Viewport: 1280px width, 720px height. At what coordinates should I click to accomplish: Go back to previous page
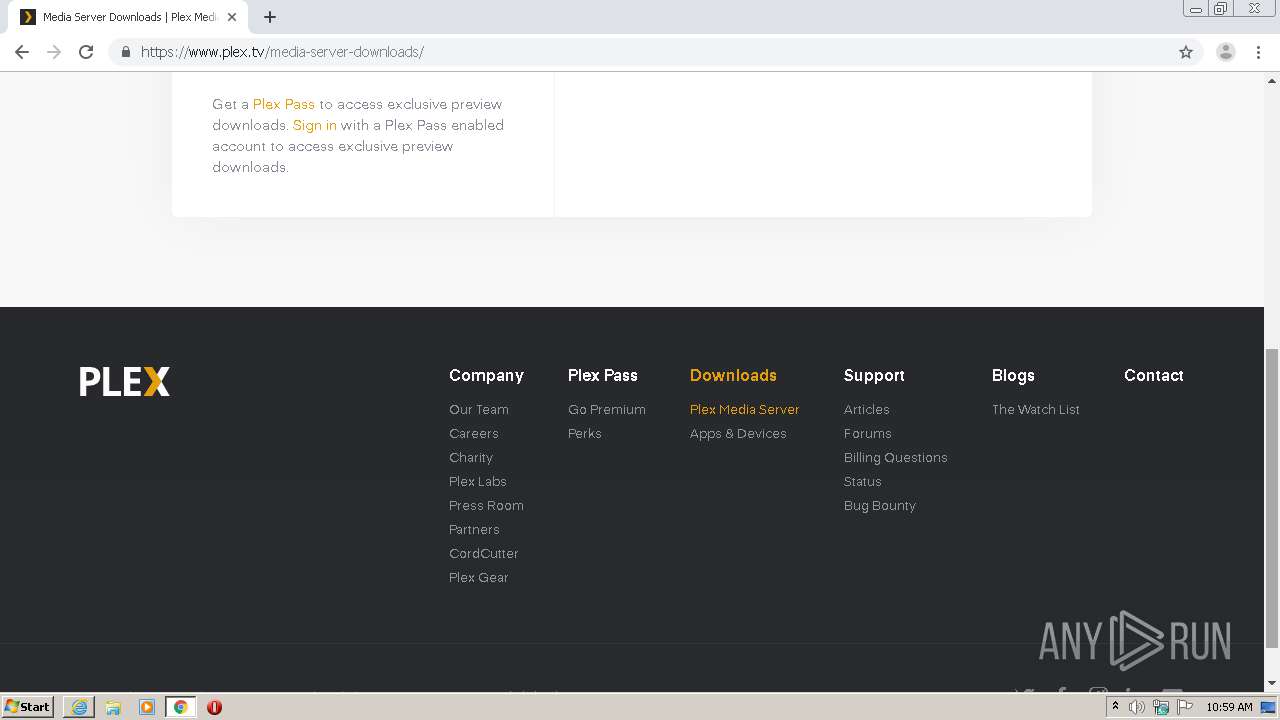click(22, 52)
